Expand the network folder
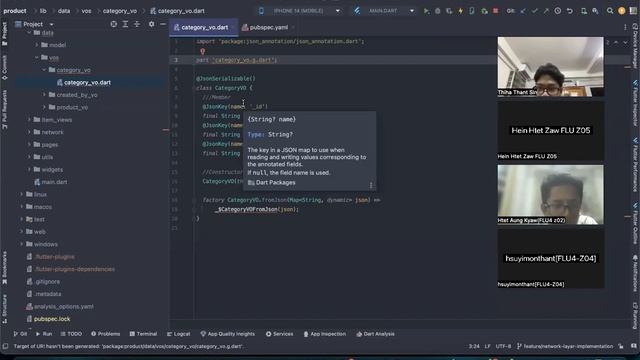 pyautogui.click(x=29, y=132)
